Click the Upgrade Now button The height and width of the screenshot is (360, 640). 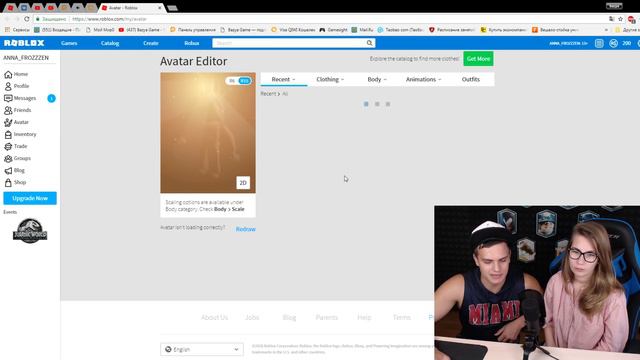30,198
